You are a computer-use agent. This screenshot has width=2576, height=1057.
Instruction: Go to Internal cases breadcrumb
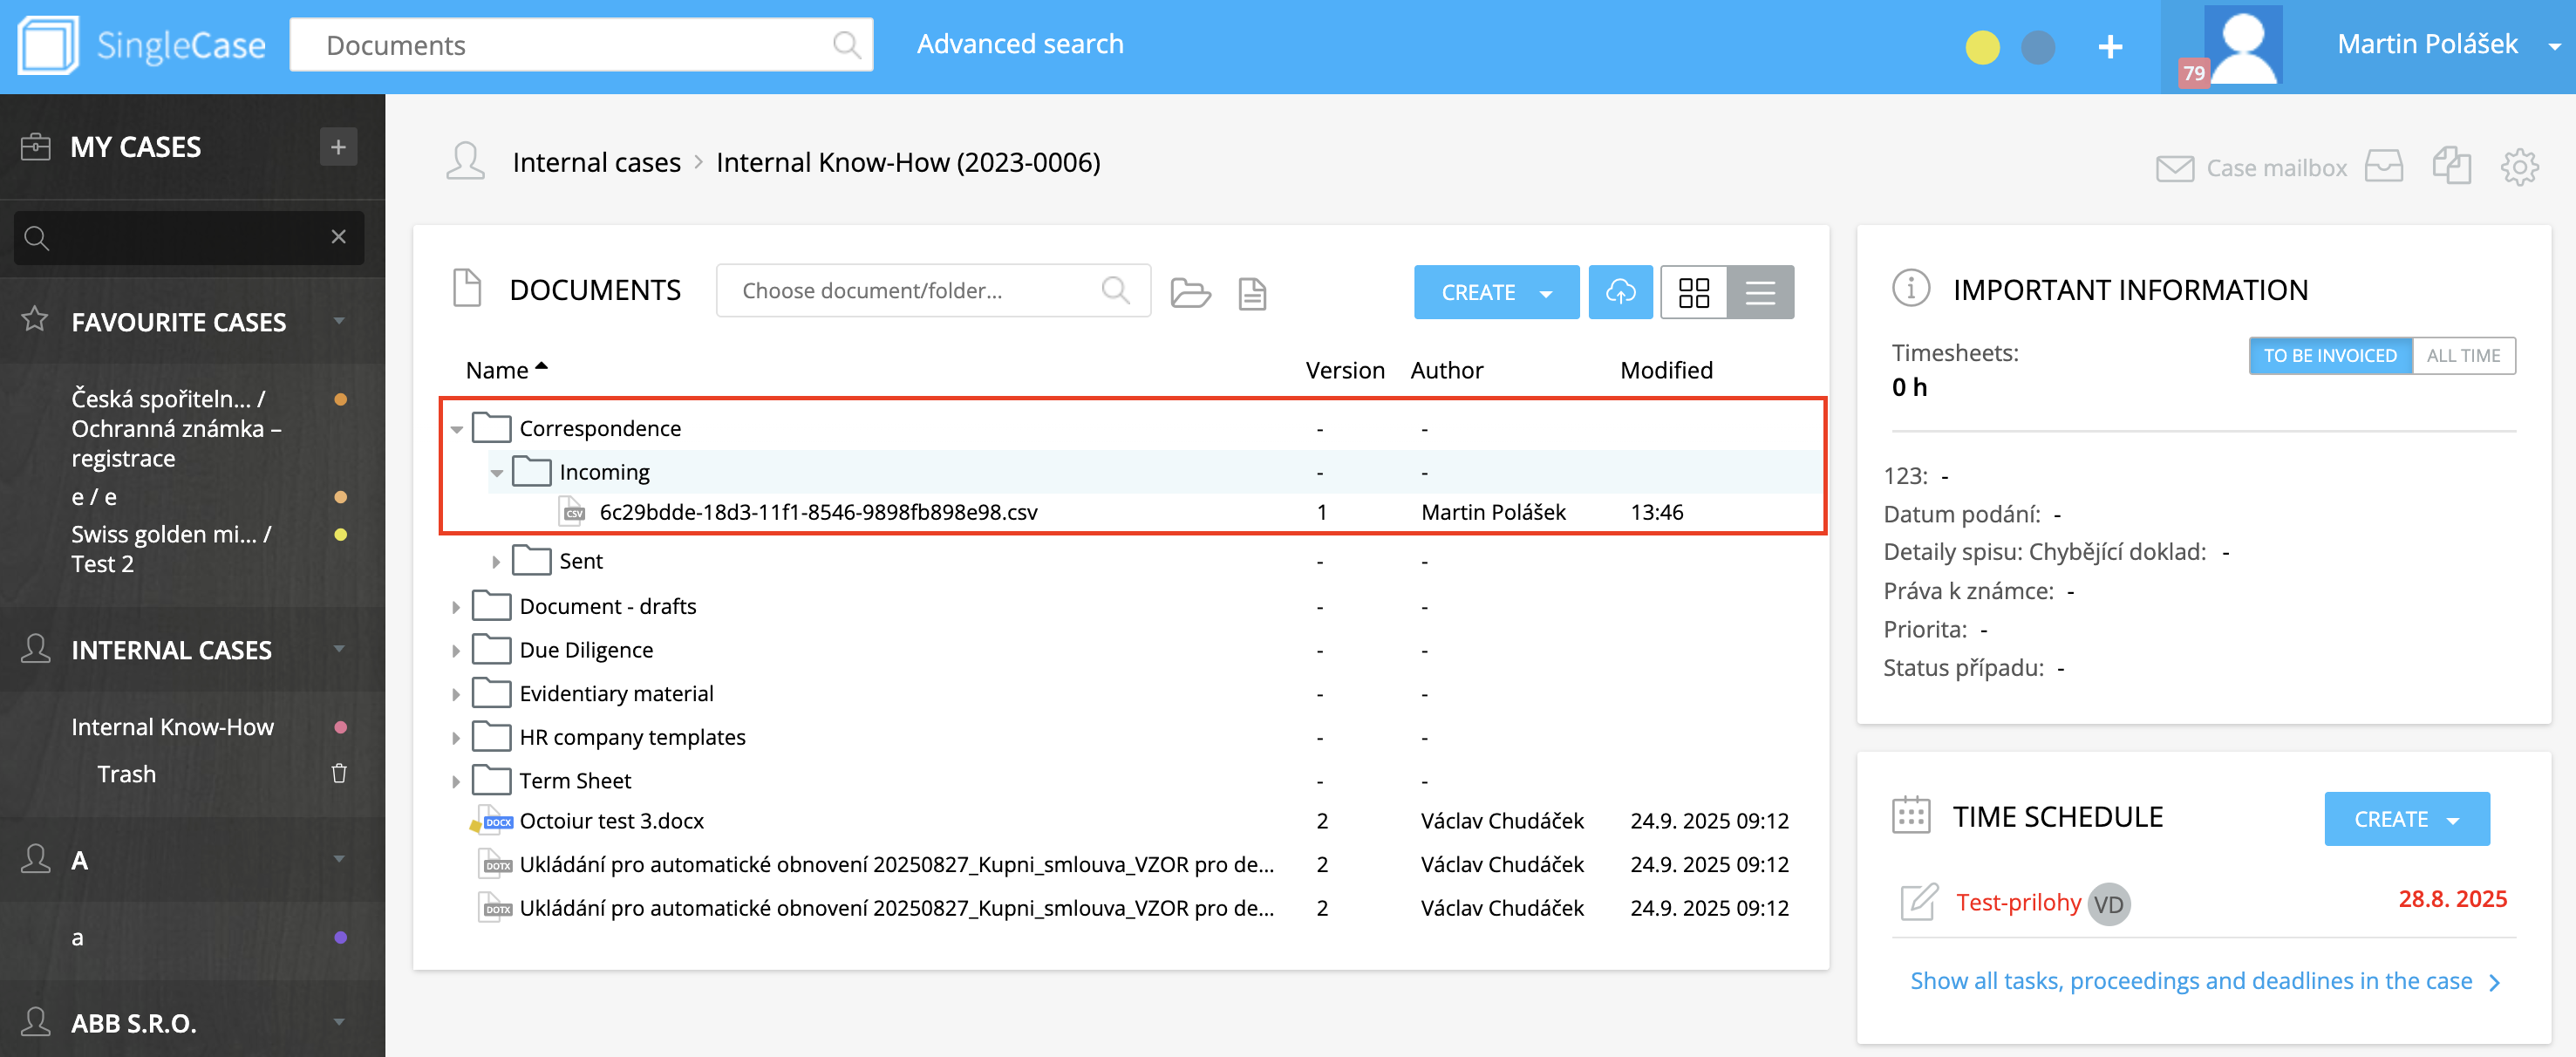tap(596, 163)
